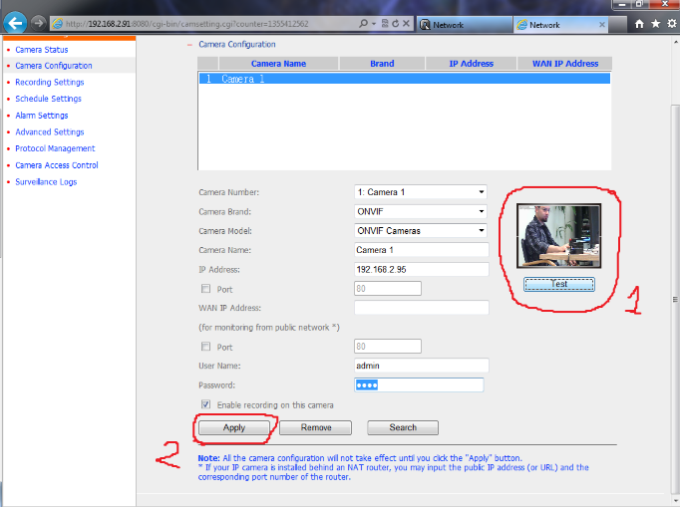Expand the Camera Brand dropdown
Screen dimensions: 680x507
pyautogui.click(x=420, y=212)
